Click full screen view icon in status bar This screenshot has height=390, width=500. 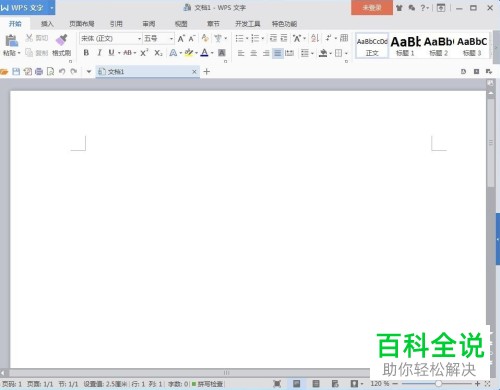click(x=277, y=384)
